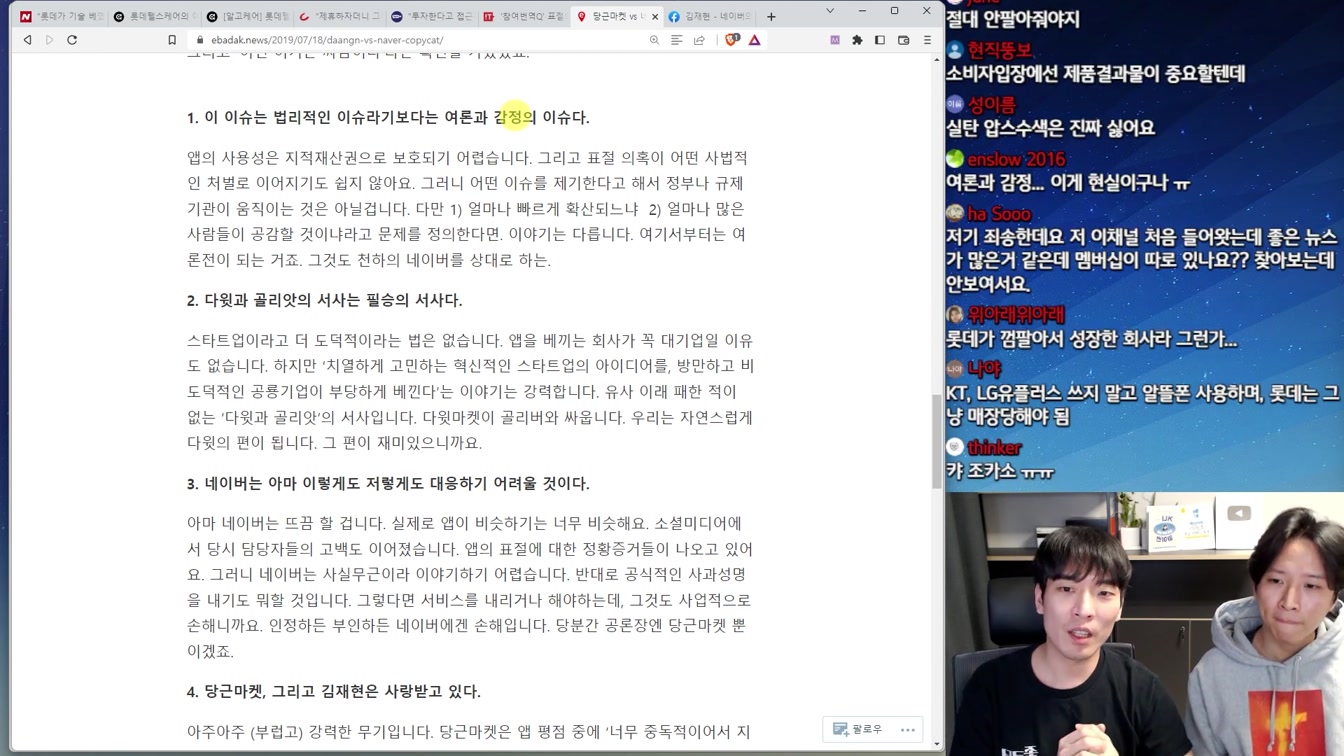Click the webcam video of two streamers

click(x=1144, y=624)
